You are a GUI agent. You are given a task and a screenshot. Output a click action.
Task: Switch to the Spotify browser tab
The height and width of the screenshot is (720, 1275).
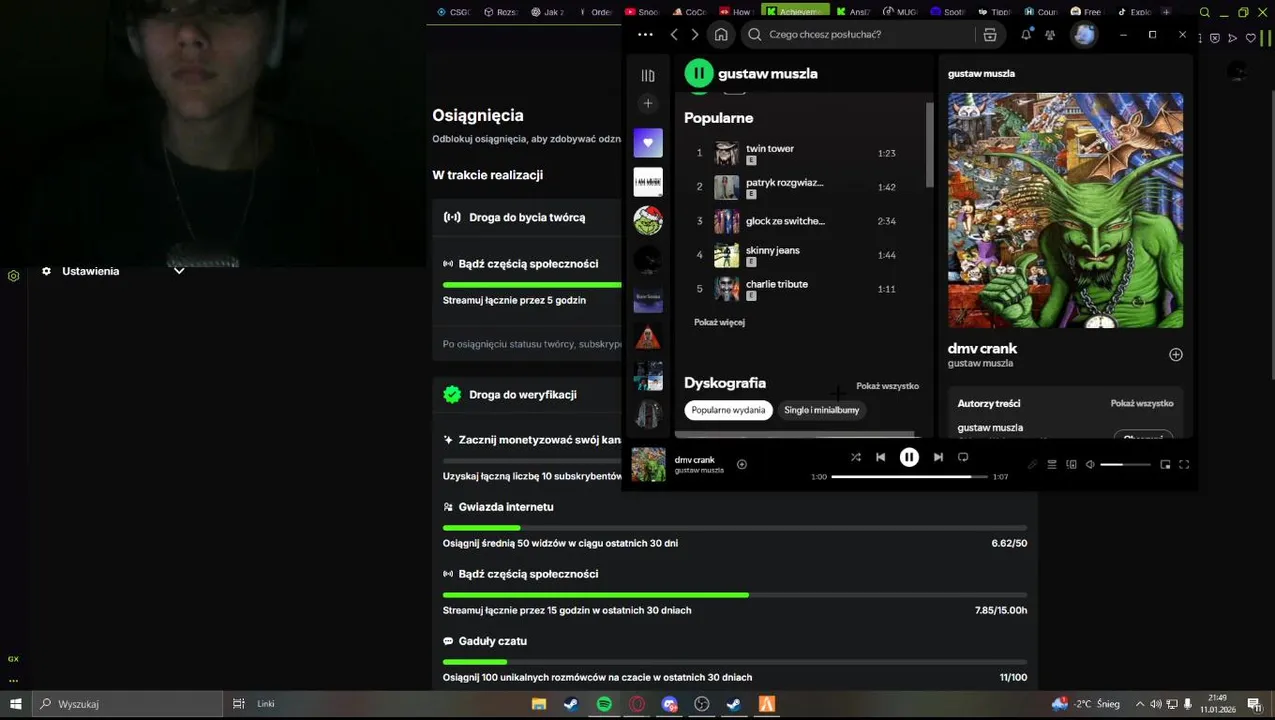[x=947, y=12]
